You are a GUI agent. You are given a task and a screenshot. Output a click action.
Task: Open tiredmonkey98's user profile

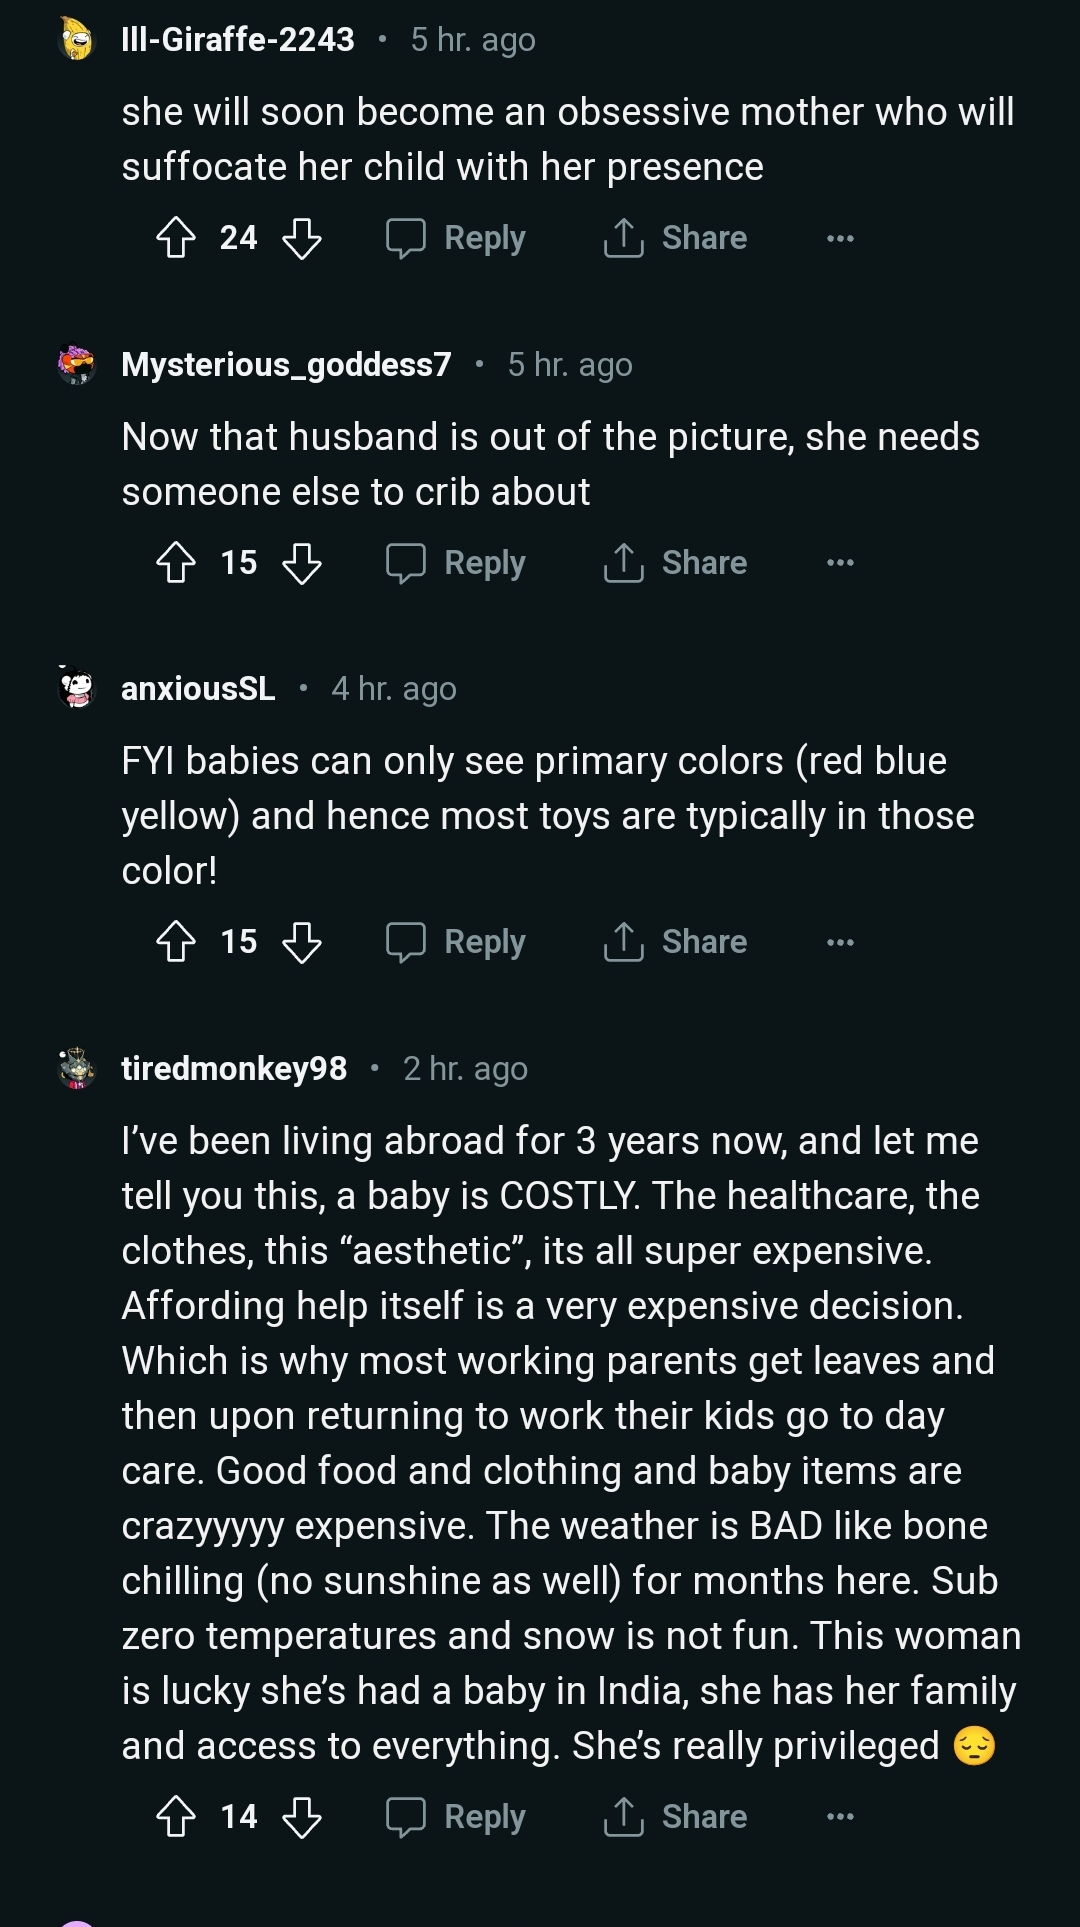point(234,1069)
